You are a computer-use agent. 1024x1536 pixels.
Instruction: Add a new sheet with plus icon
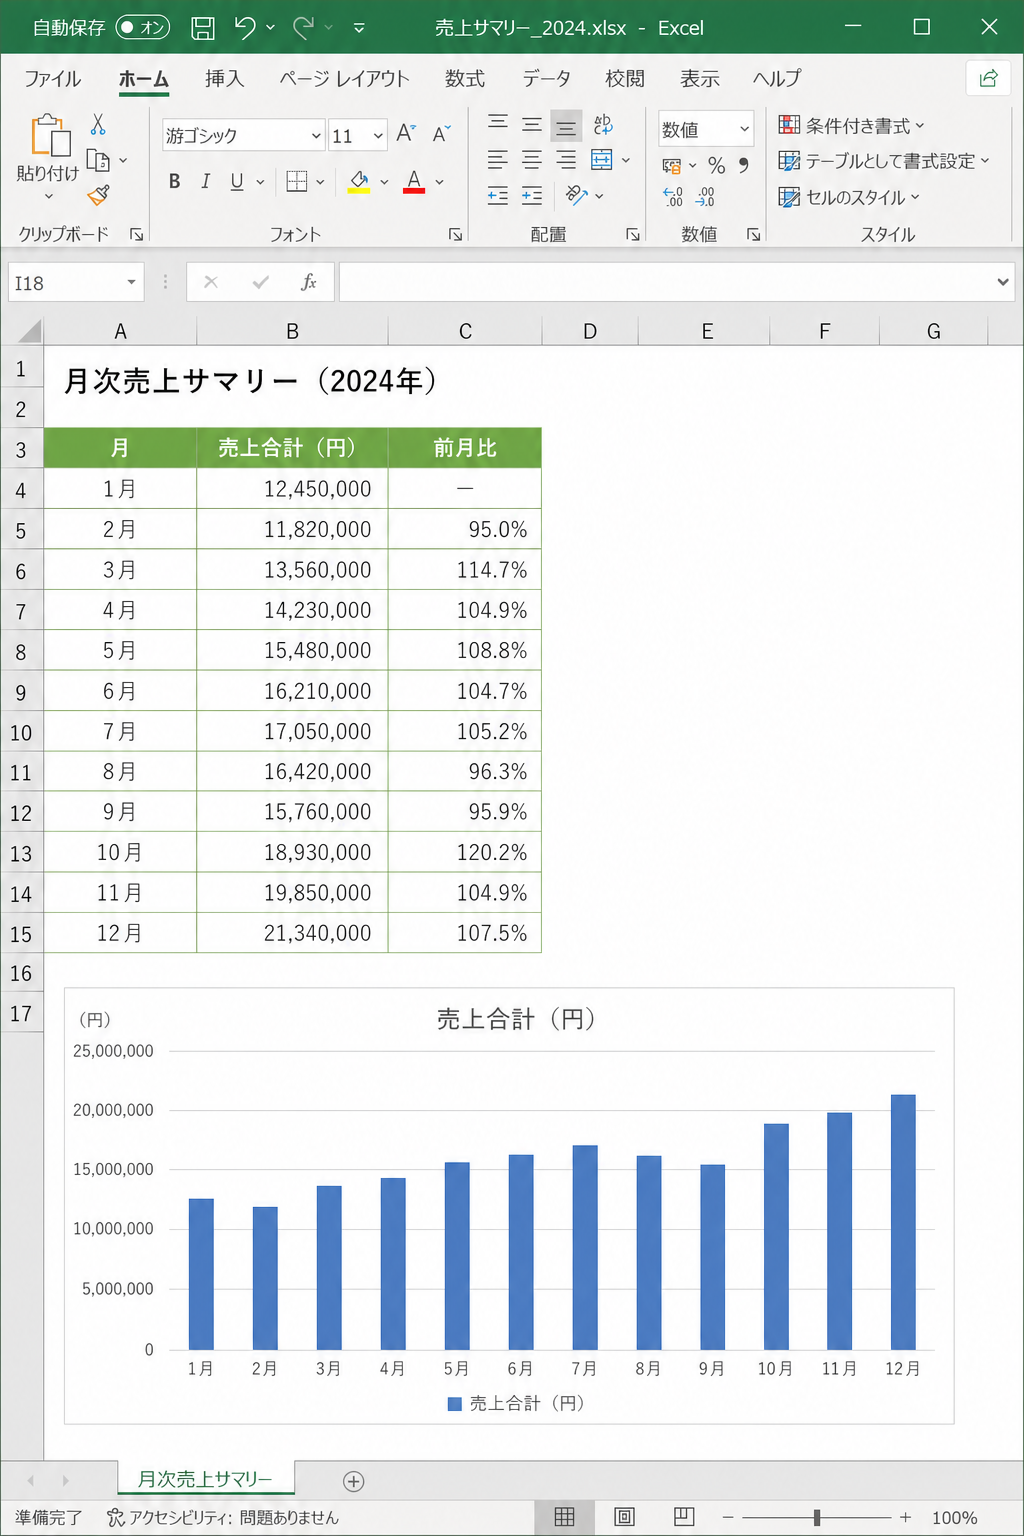(353, 1481)
